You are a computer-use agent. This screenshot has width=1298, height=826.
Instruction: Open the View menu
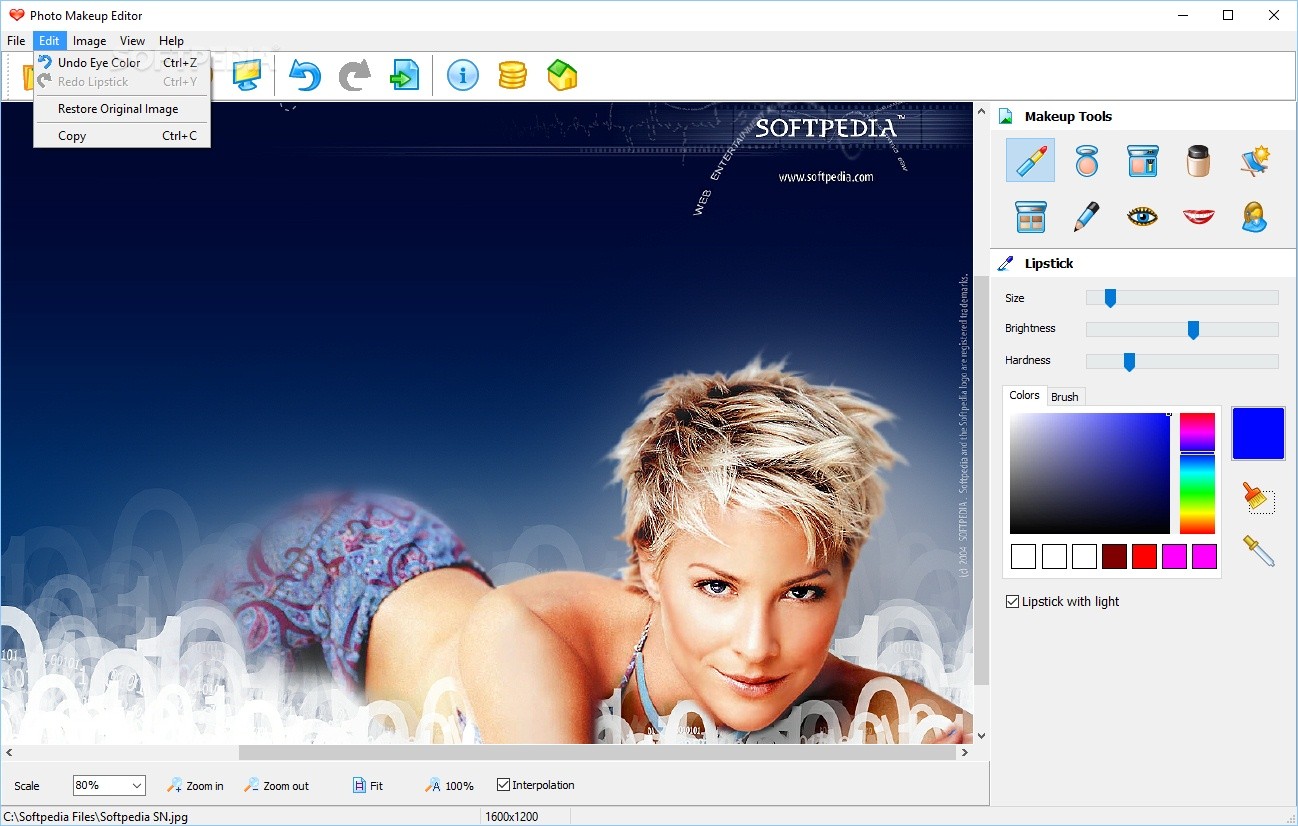132,41
